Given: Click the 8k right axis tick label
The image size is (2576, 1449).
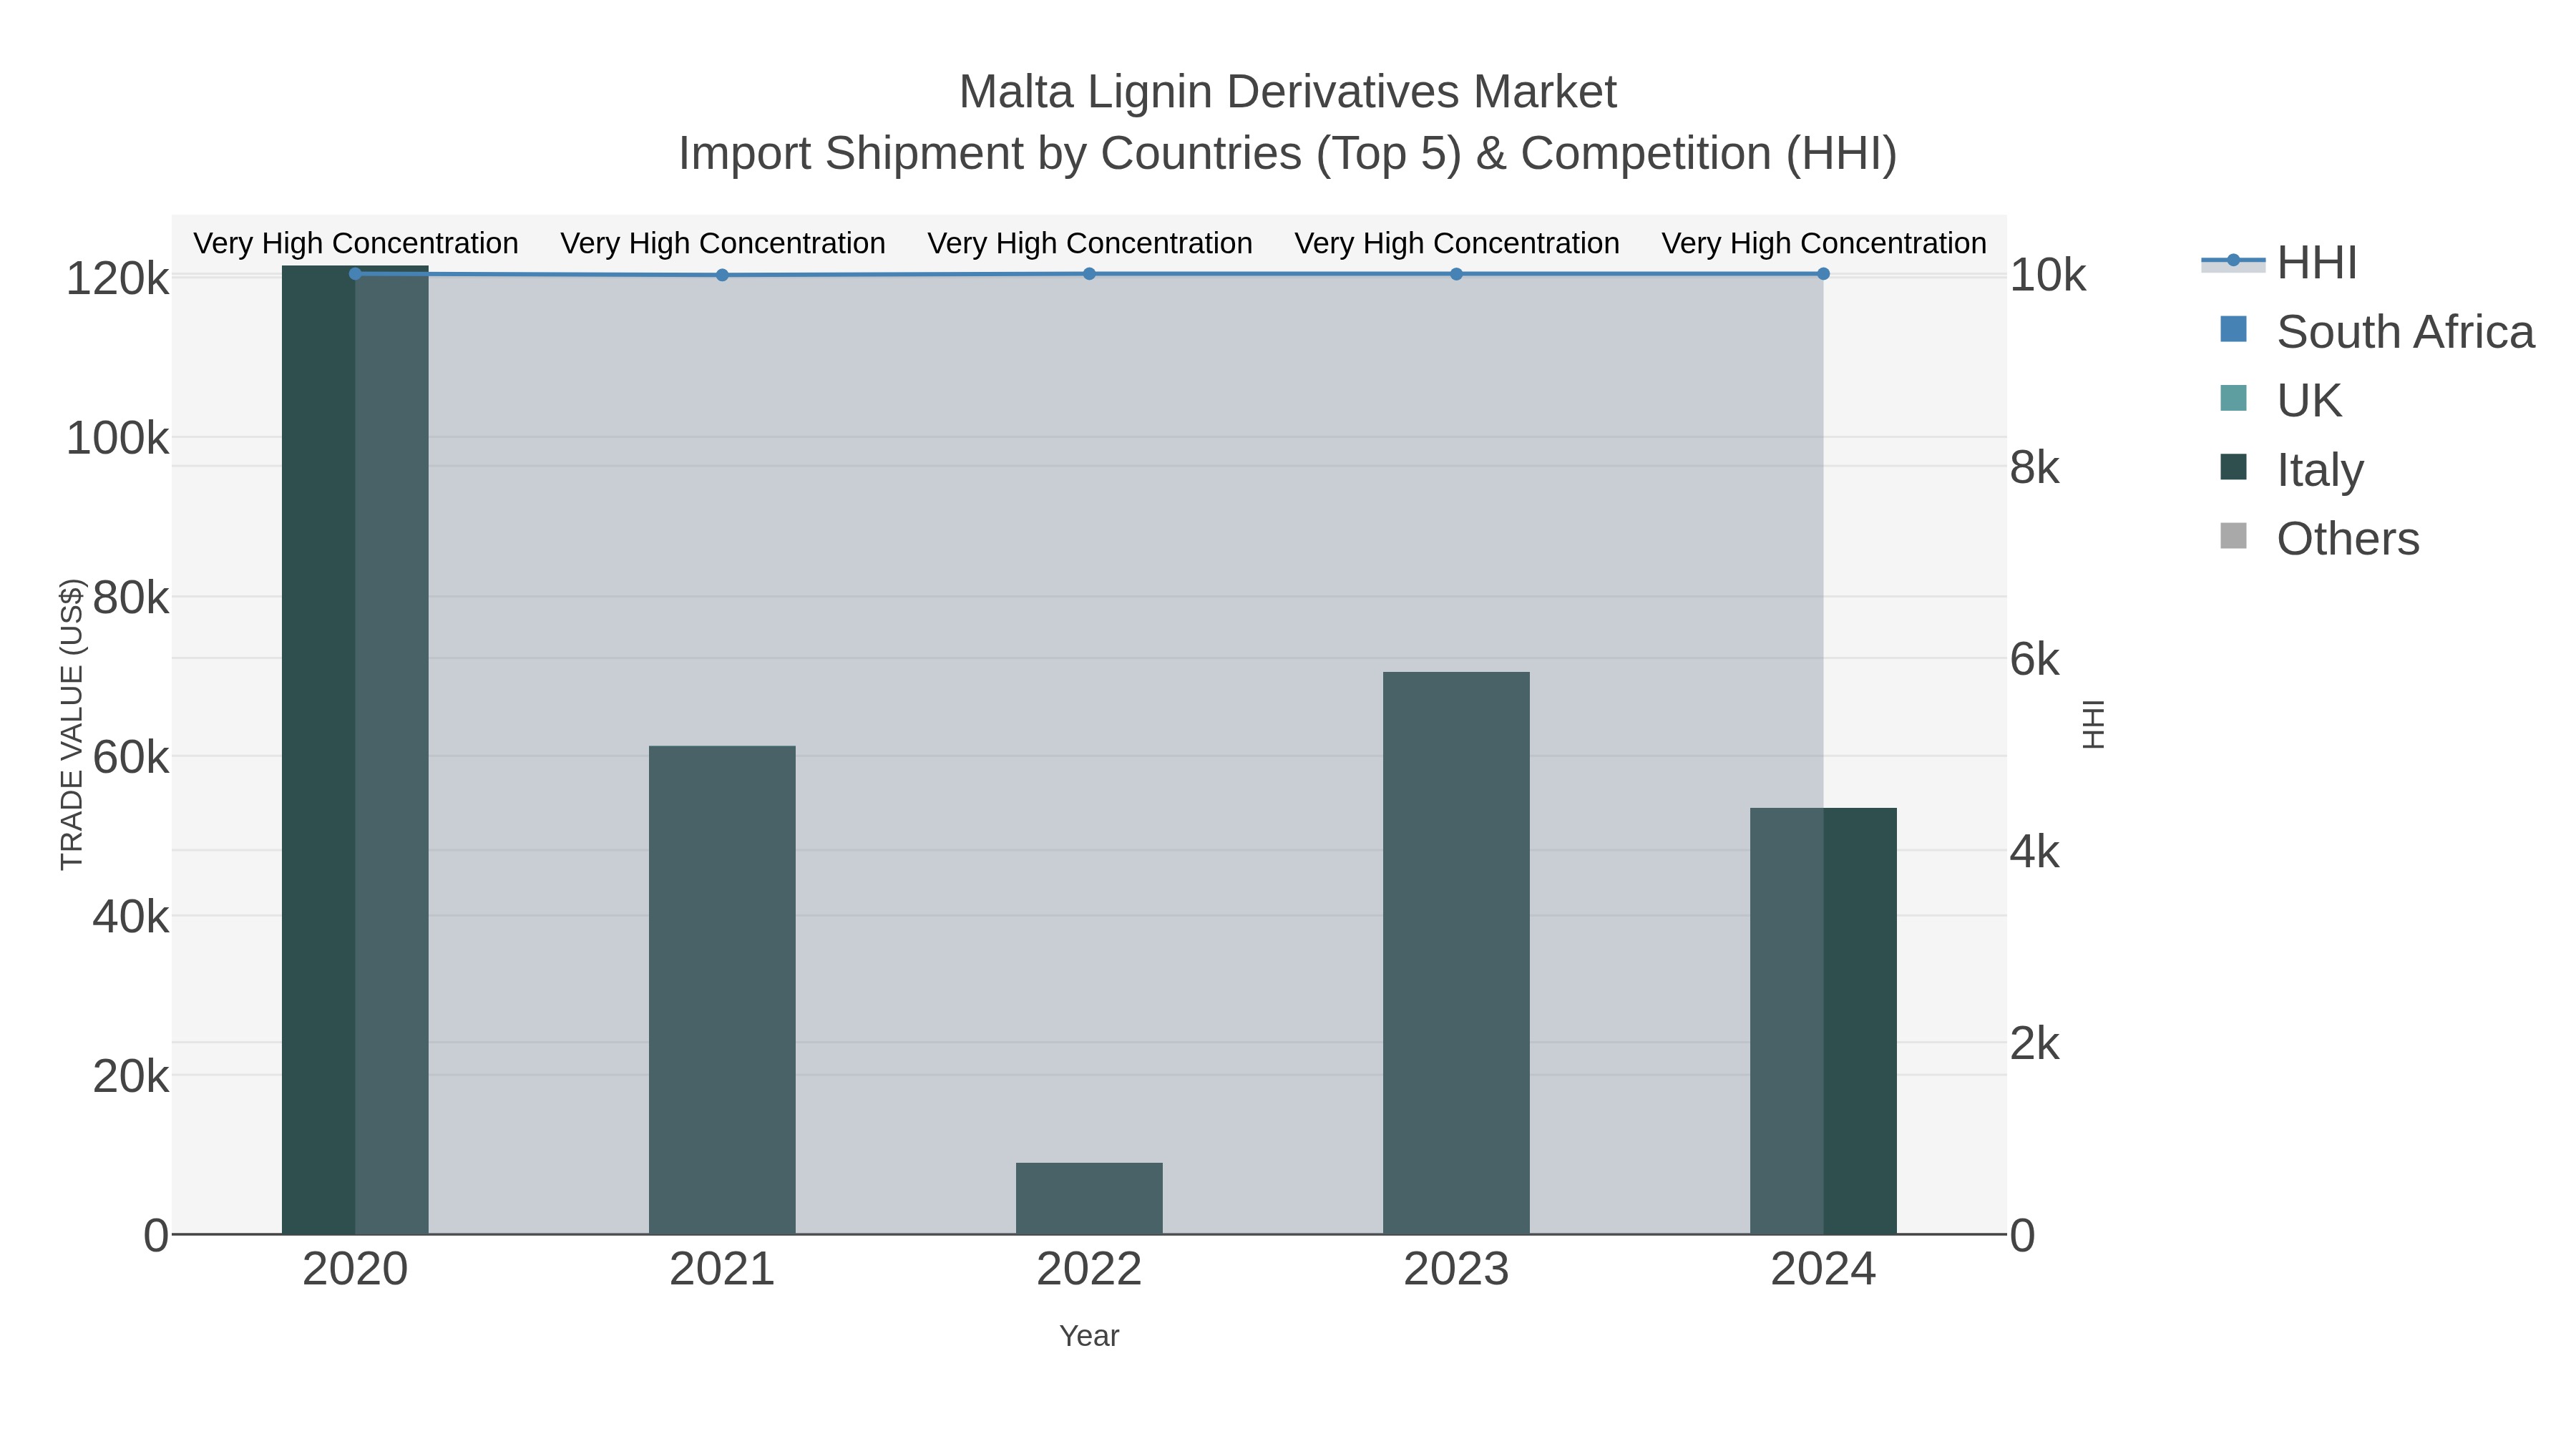Looking at the screenshot, I should [x=2035, y=468].
